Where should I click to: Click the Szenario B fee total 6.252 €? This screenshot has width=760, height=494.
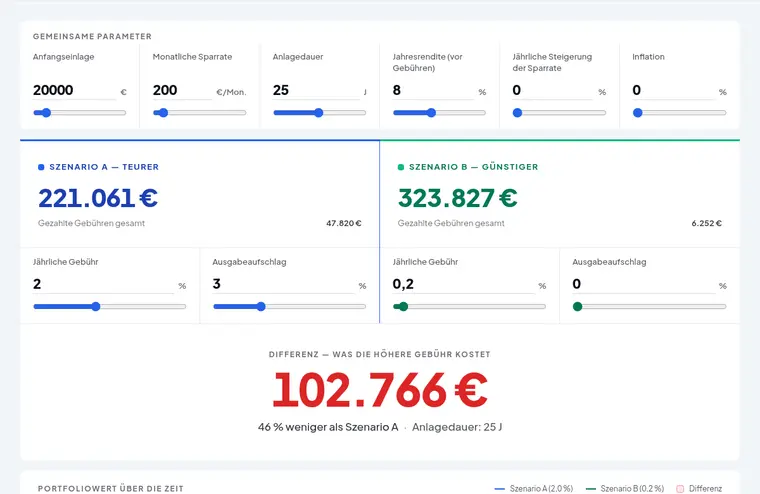point(707,223)
